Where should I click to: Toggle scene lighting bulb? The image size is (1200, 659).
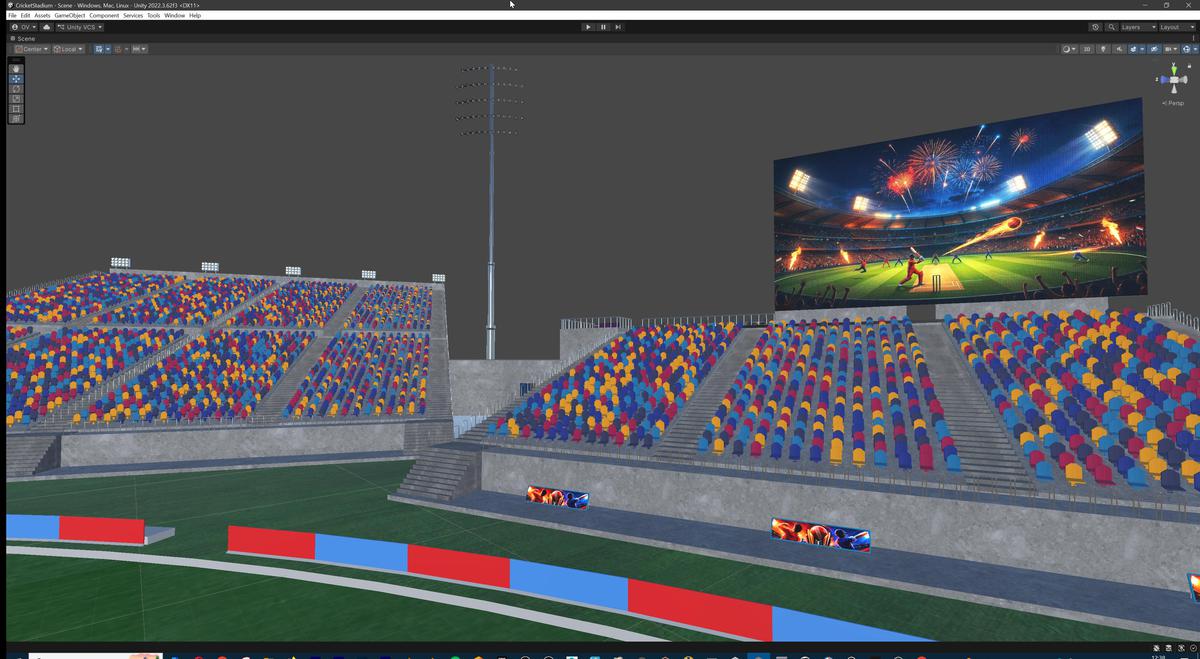(x=1103, y=49)
